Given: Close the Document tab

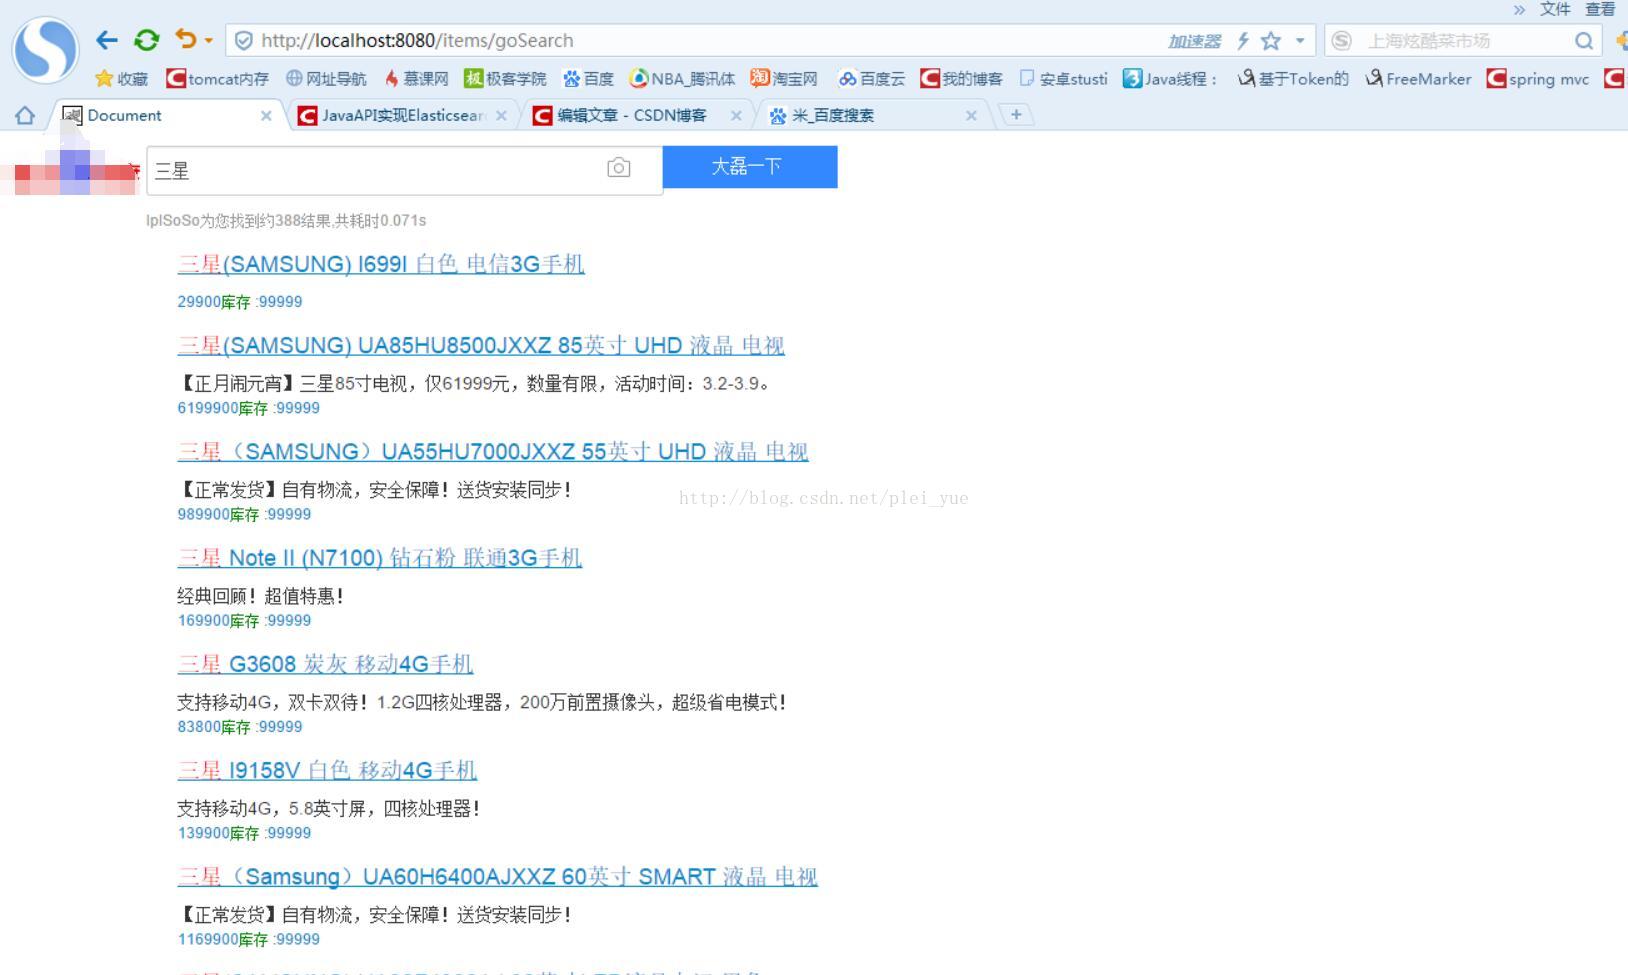Looking at the screenshot, I should (266, 116).
